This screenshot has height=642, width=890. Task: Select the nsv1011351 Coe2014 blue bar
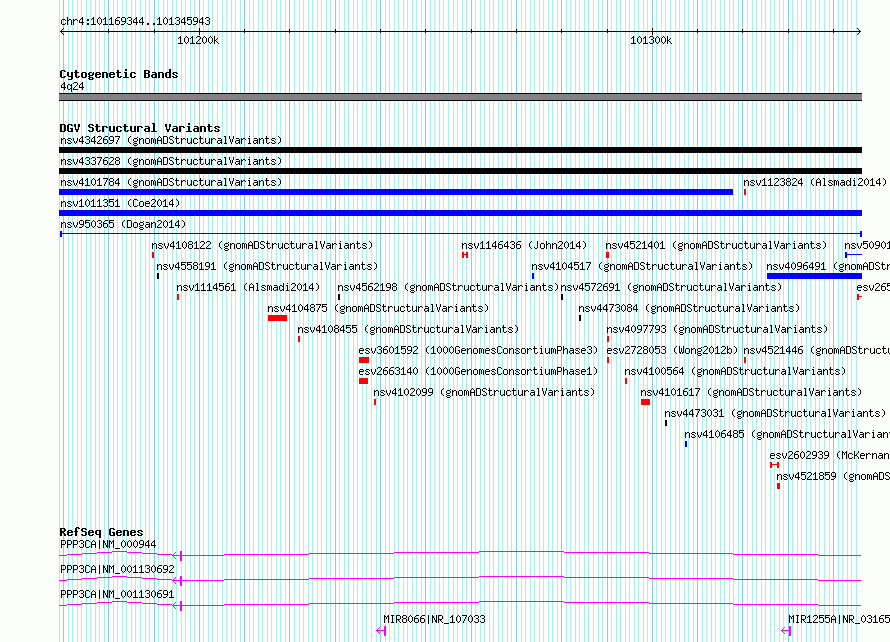460,213
